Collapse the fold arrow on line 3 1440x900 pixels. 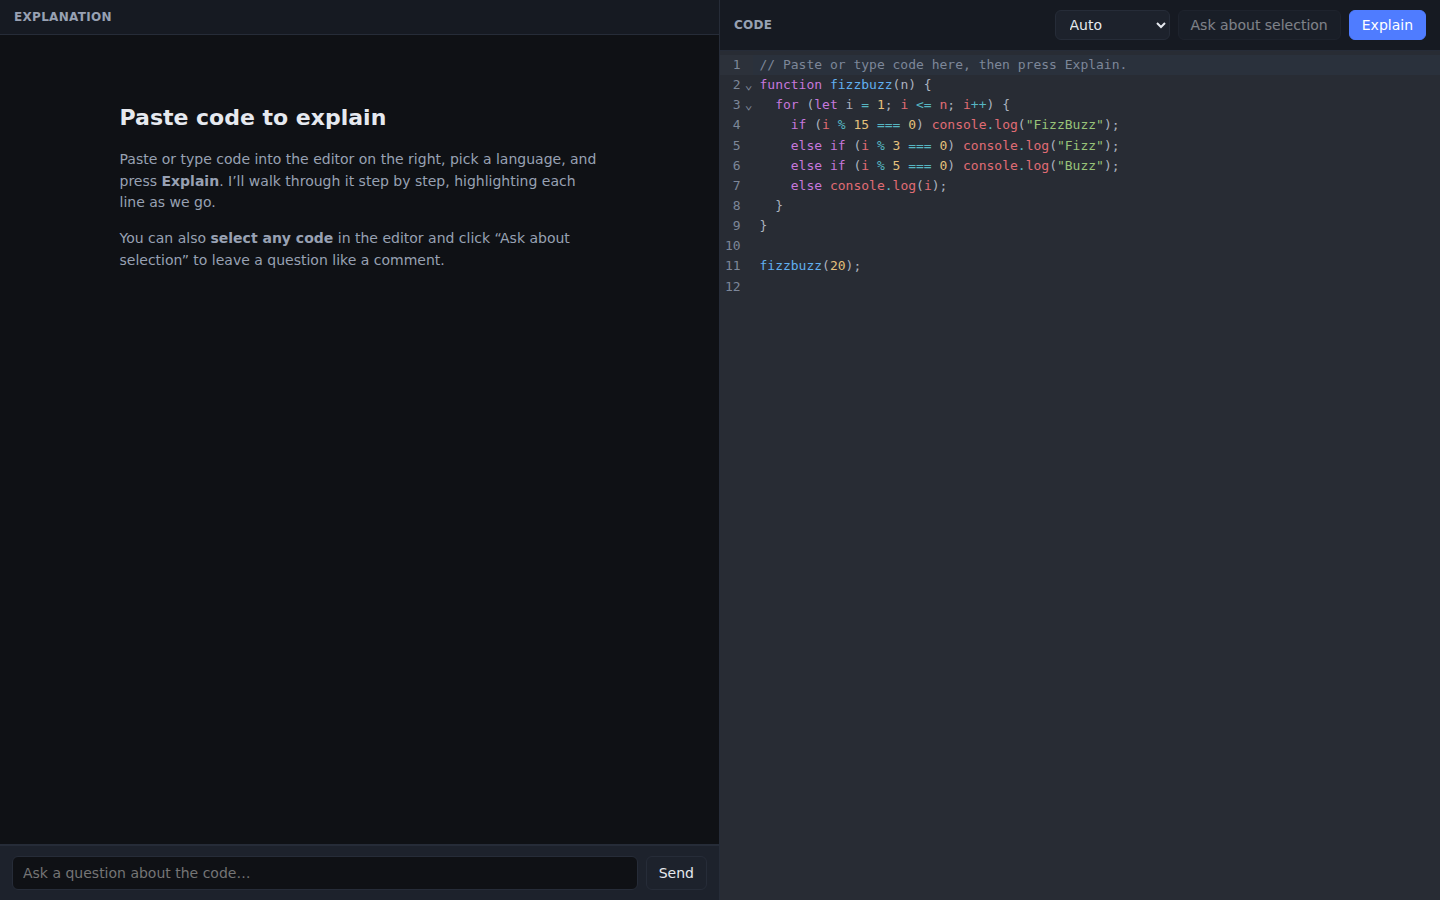749,106
